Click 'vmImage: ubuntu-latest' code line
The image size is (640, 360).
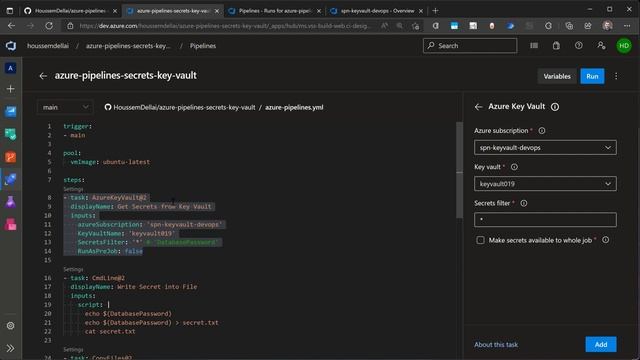pyautogui.click(x=110, y=162)
